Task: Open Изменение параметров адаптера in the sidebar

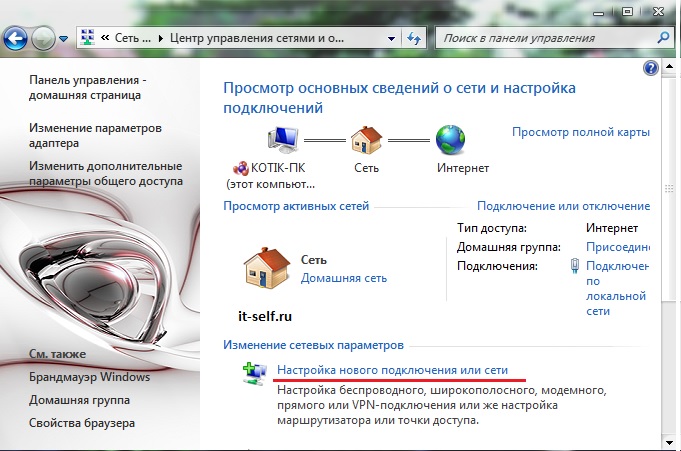Action: [x=95, y=136]
